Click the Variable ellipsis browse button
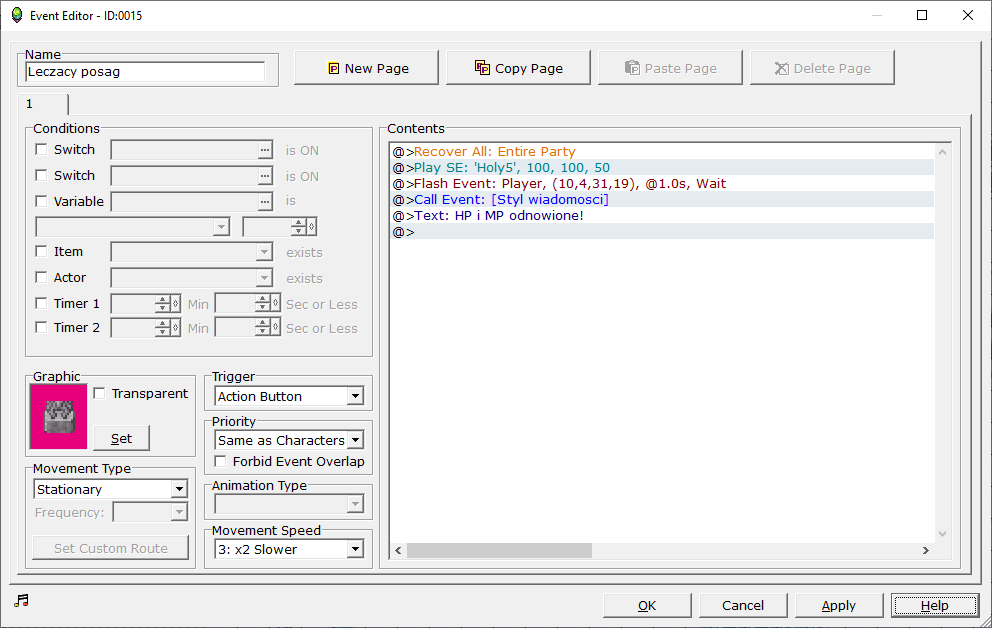 (x=265, y=202)
